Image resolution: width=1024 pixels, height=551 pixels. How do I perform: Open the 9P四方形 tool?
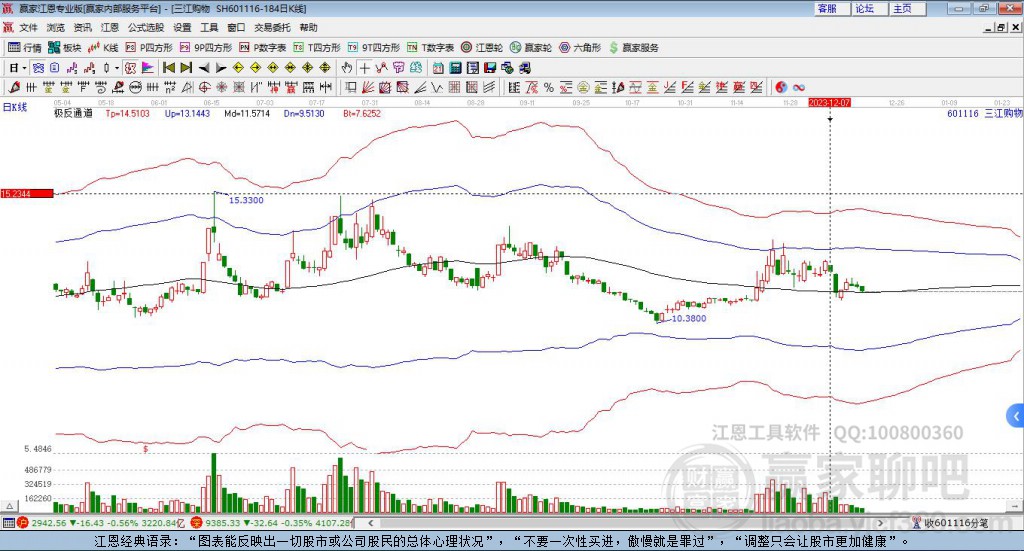pos(206,48)
